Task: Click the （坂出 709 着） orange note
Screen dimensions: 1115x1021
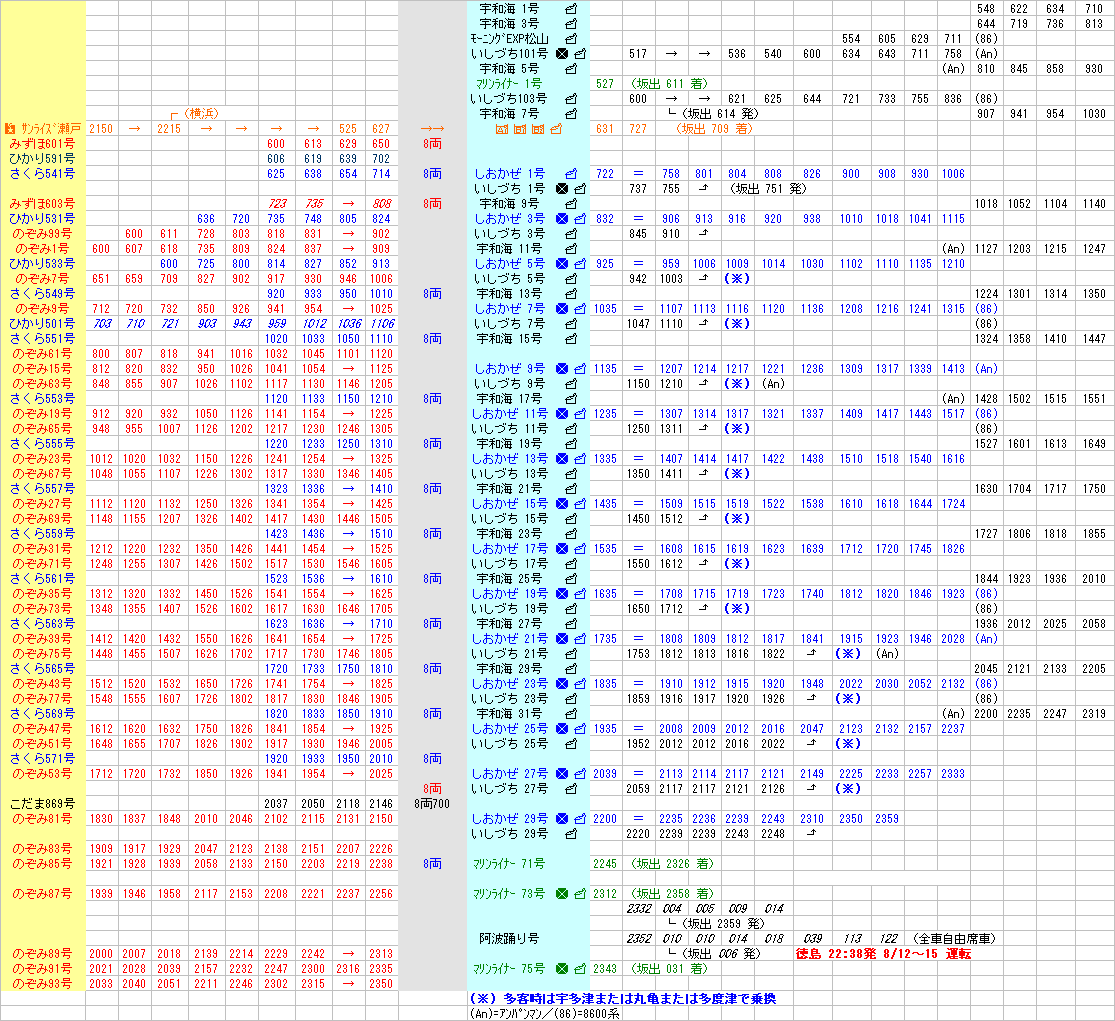Action: pos(713,129)
